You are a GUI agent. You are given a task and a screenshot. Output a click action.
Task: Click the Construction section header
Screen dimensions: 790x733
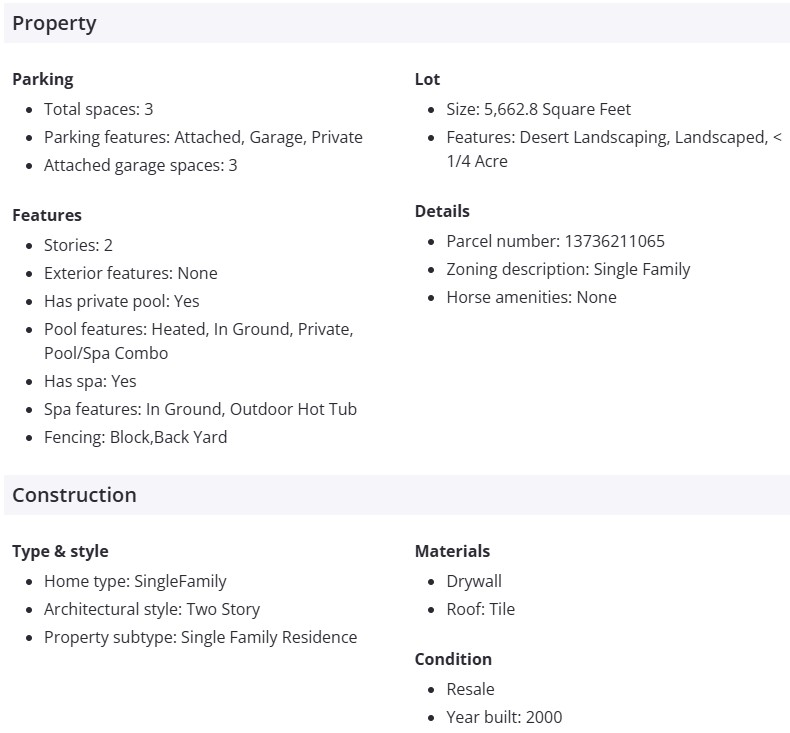tap(74, 495)
